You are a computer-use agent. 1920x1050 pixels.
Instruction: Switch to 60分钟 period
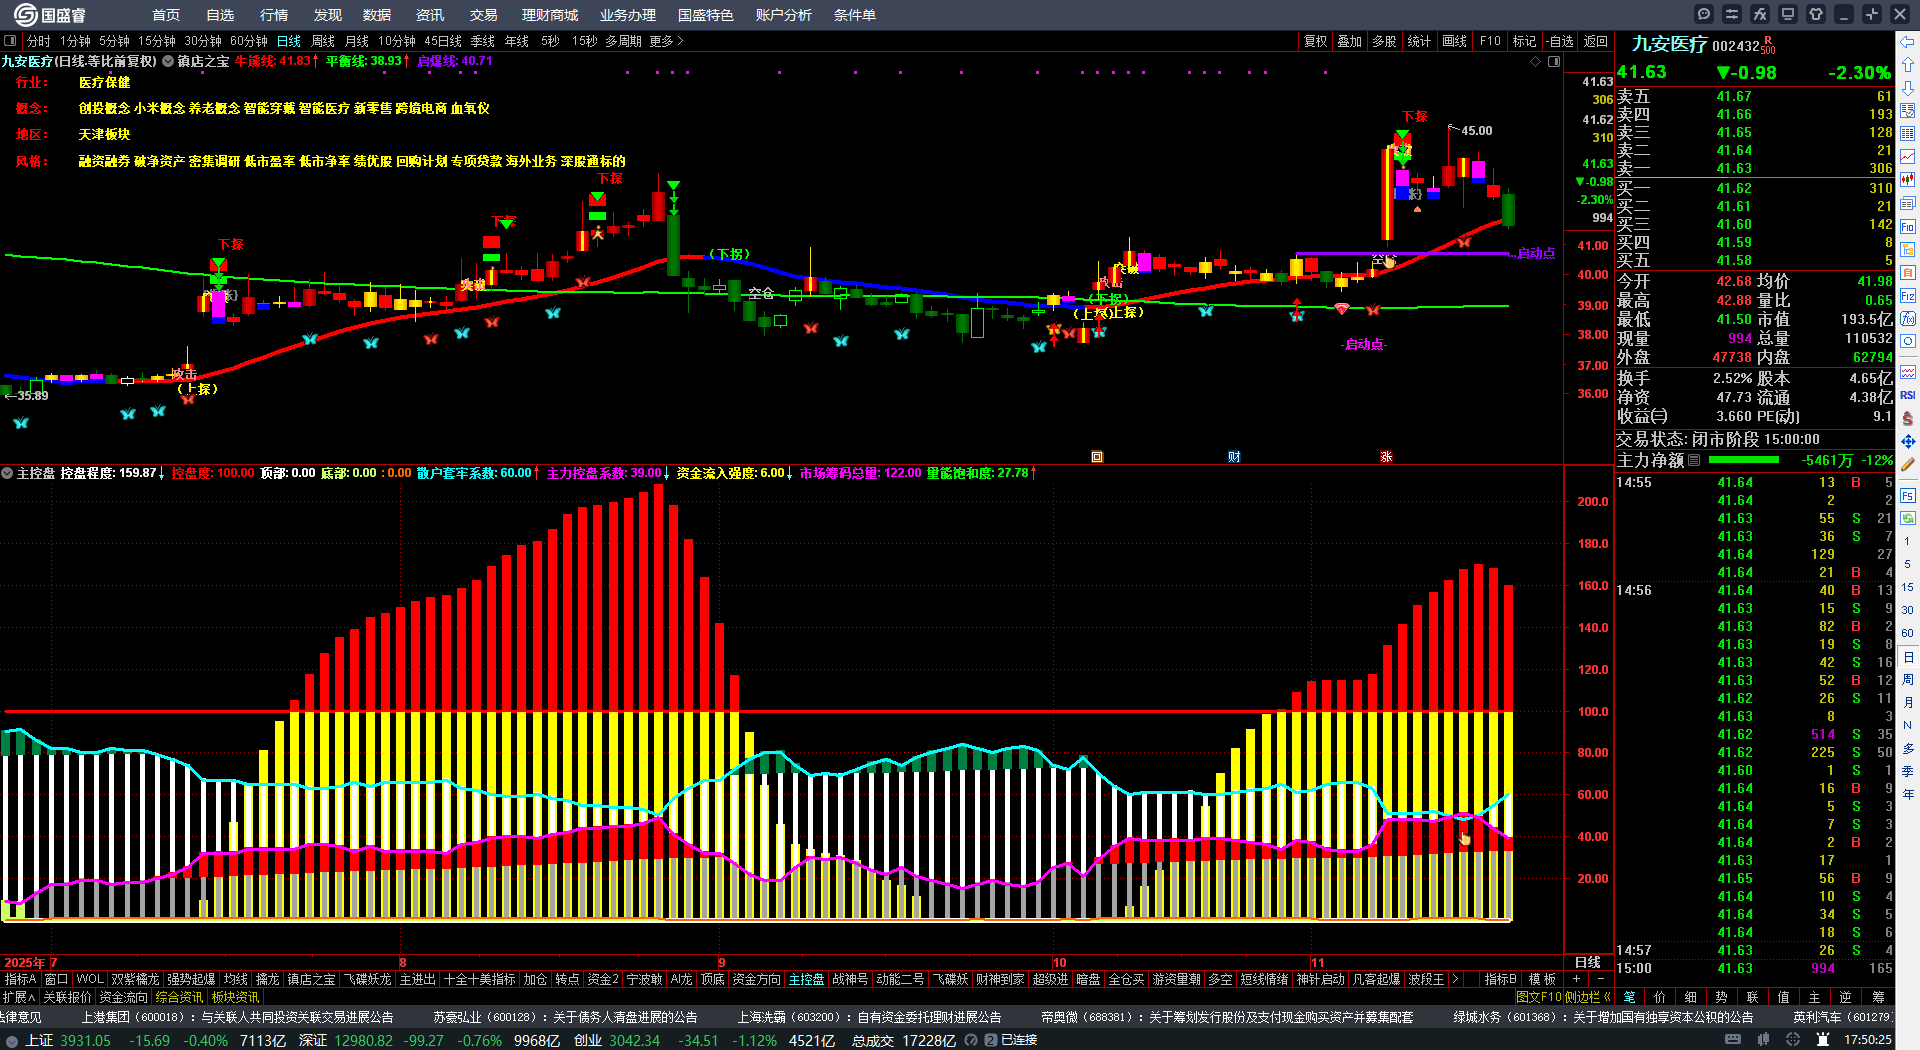click(249, 41)
